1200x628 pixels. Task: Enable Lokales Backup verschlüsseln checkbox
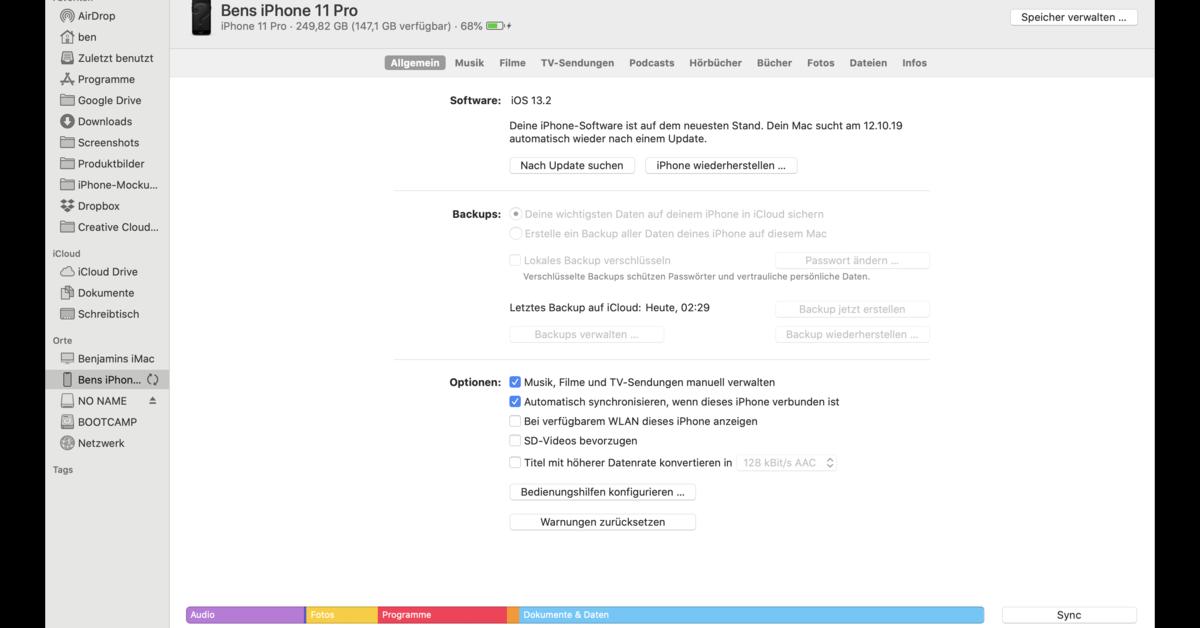(x=515, y=260)
